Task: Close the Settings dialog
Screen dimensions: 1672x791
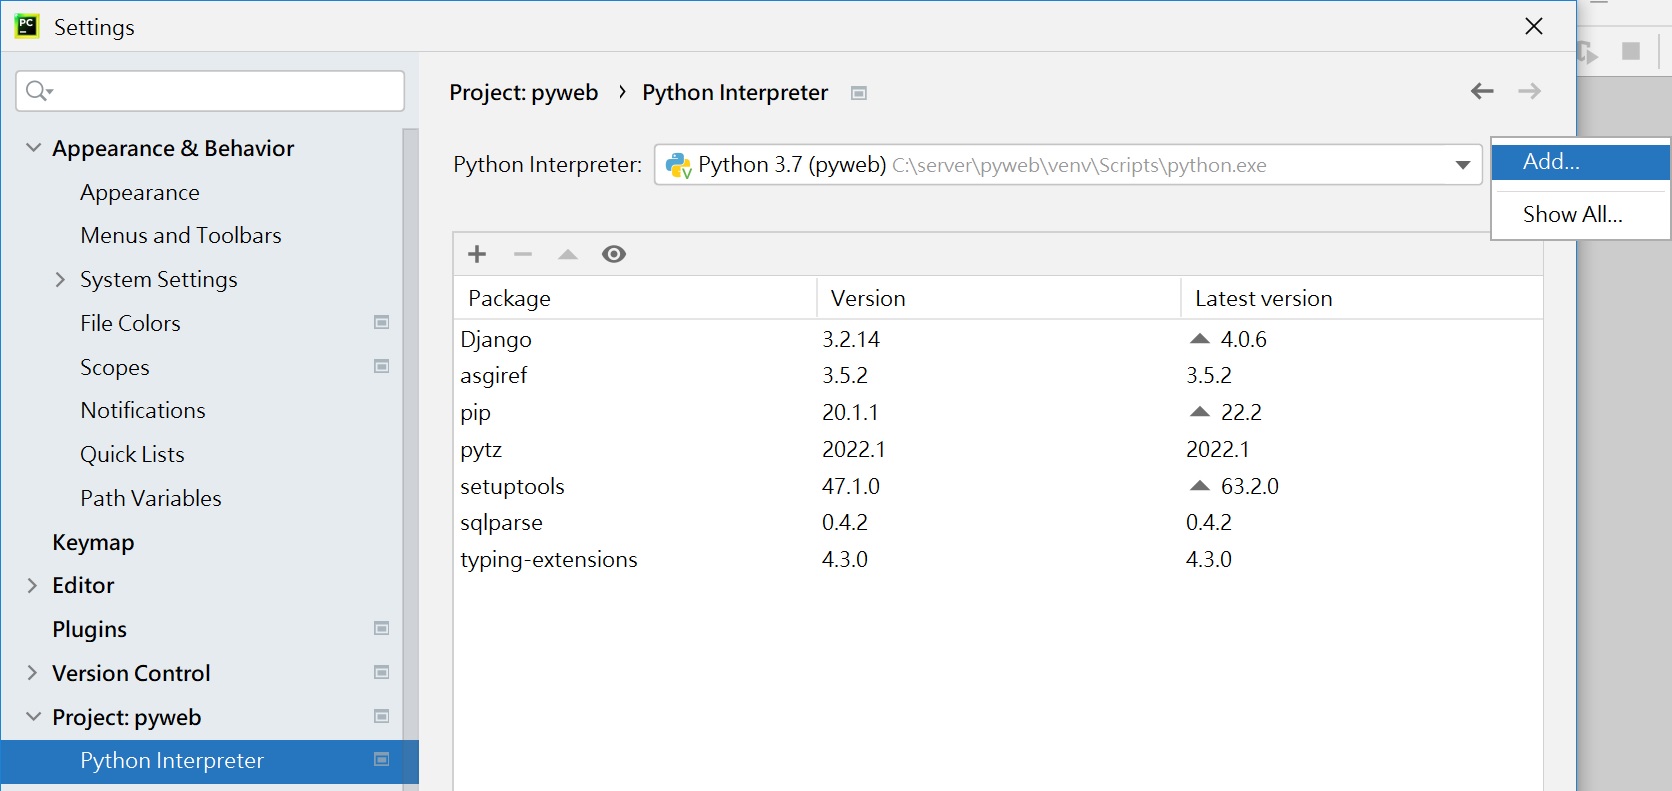Action: (1534, 26)
